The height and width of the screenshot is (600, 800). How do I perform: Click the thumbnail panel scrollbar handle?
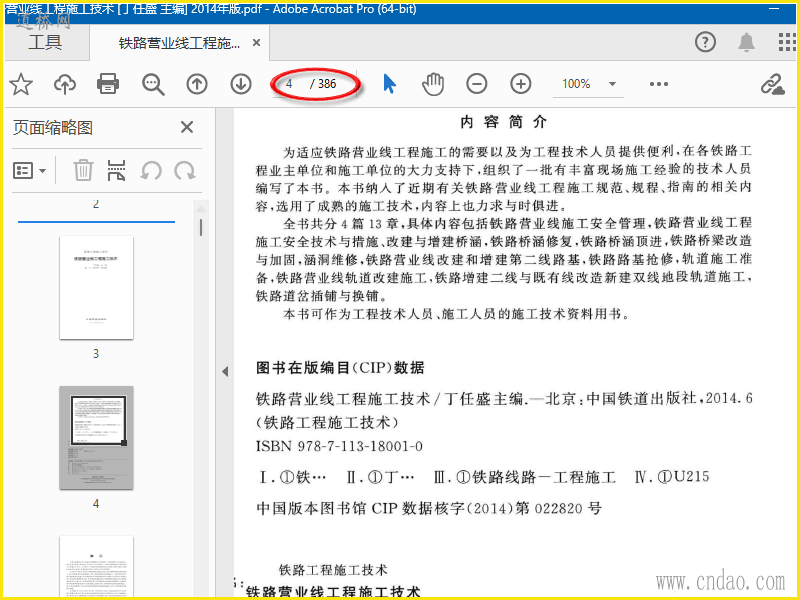(201, 227)
